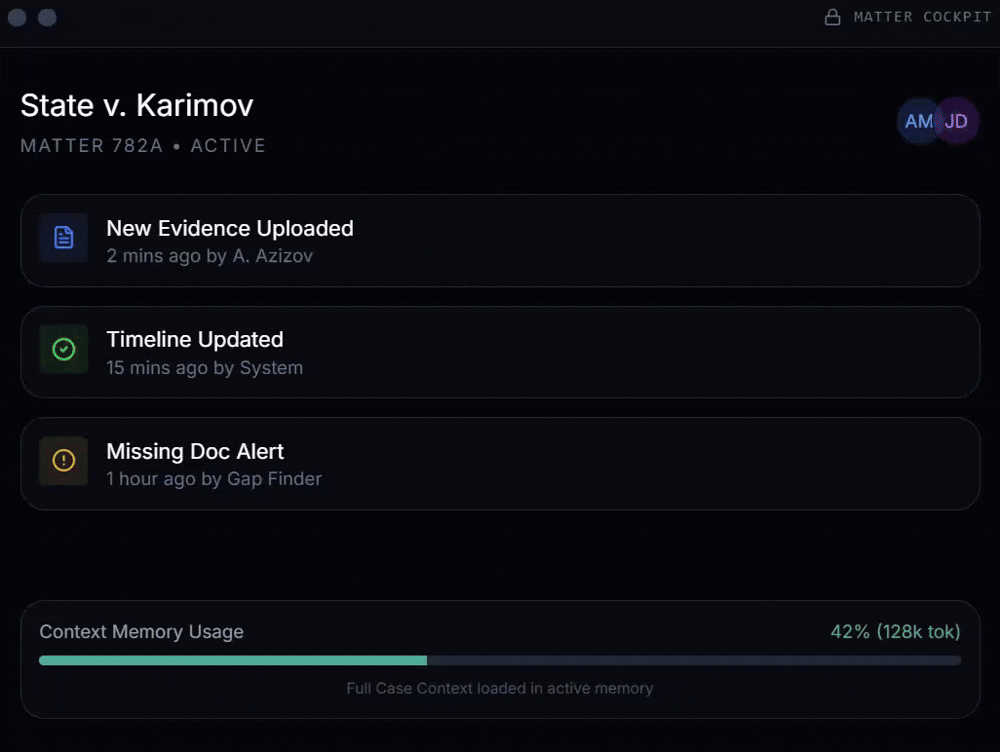1000x752 pixels.
Task: Click the green checkmark icon for Timeline Updated
Action: point(64,349)
